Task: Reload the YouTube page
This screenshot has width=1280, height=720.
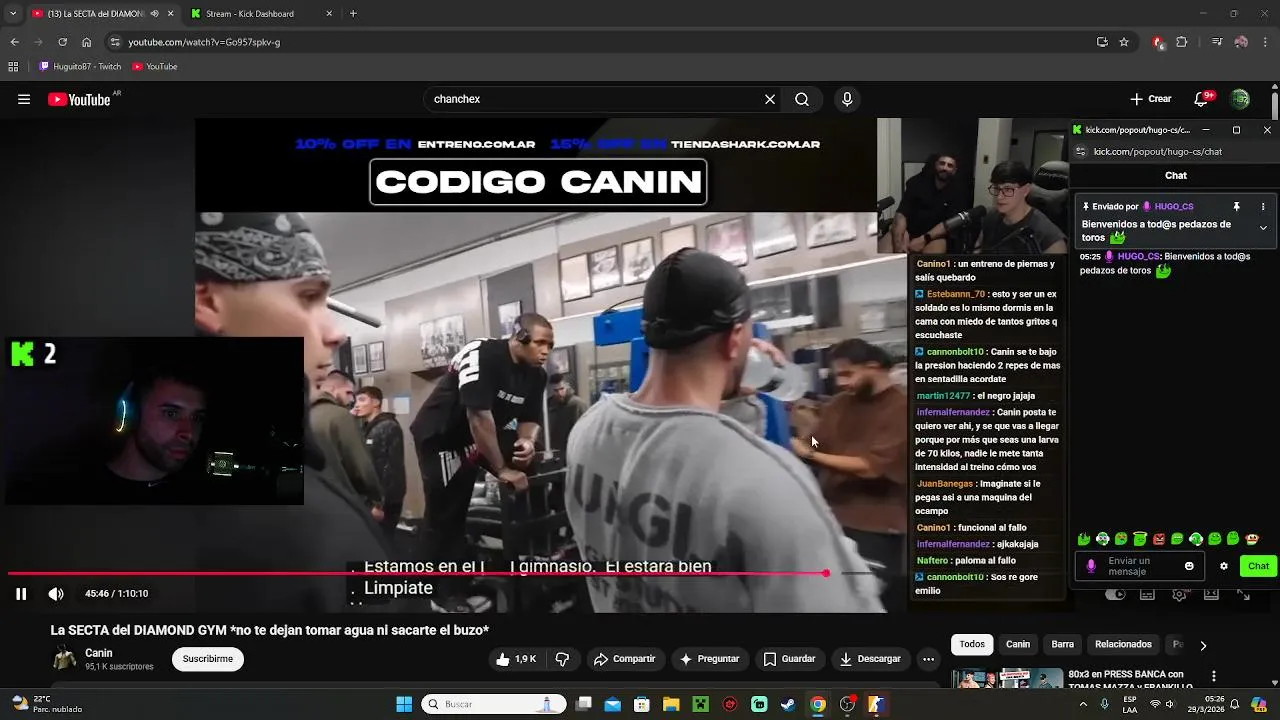Action: coord(62,42)
